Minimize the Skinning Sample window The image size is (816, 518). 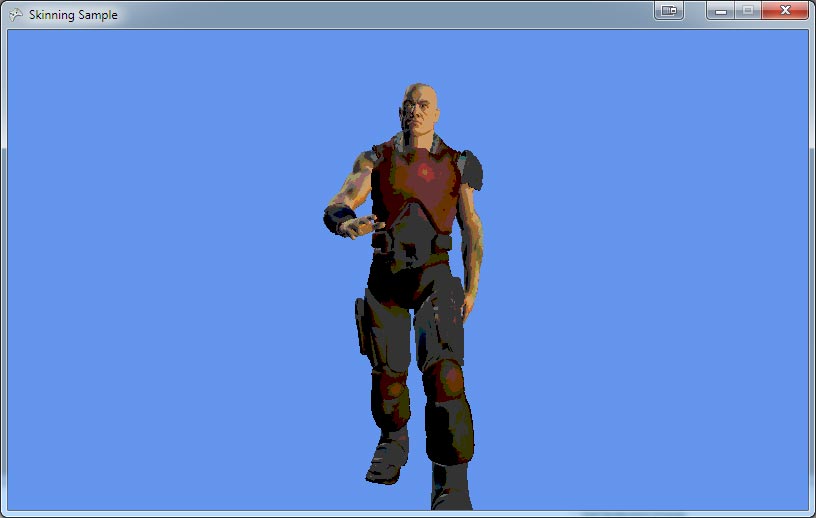click(720, 10)
